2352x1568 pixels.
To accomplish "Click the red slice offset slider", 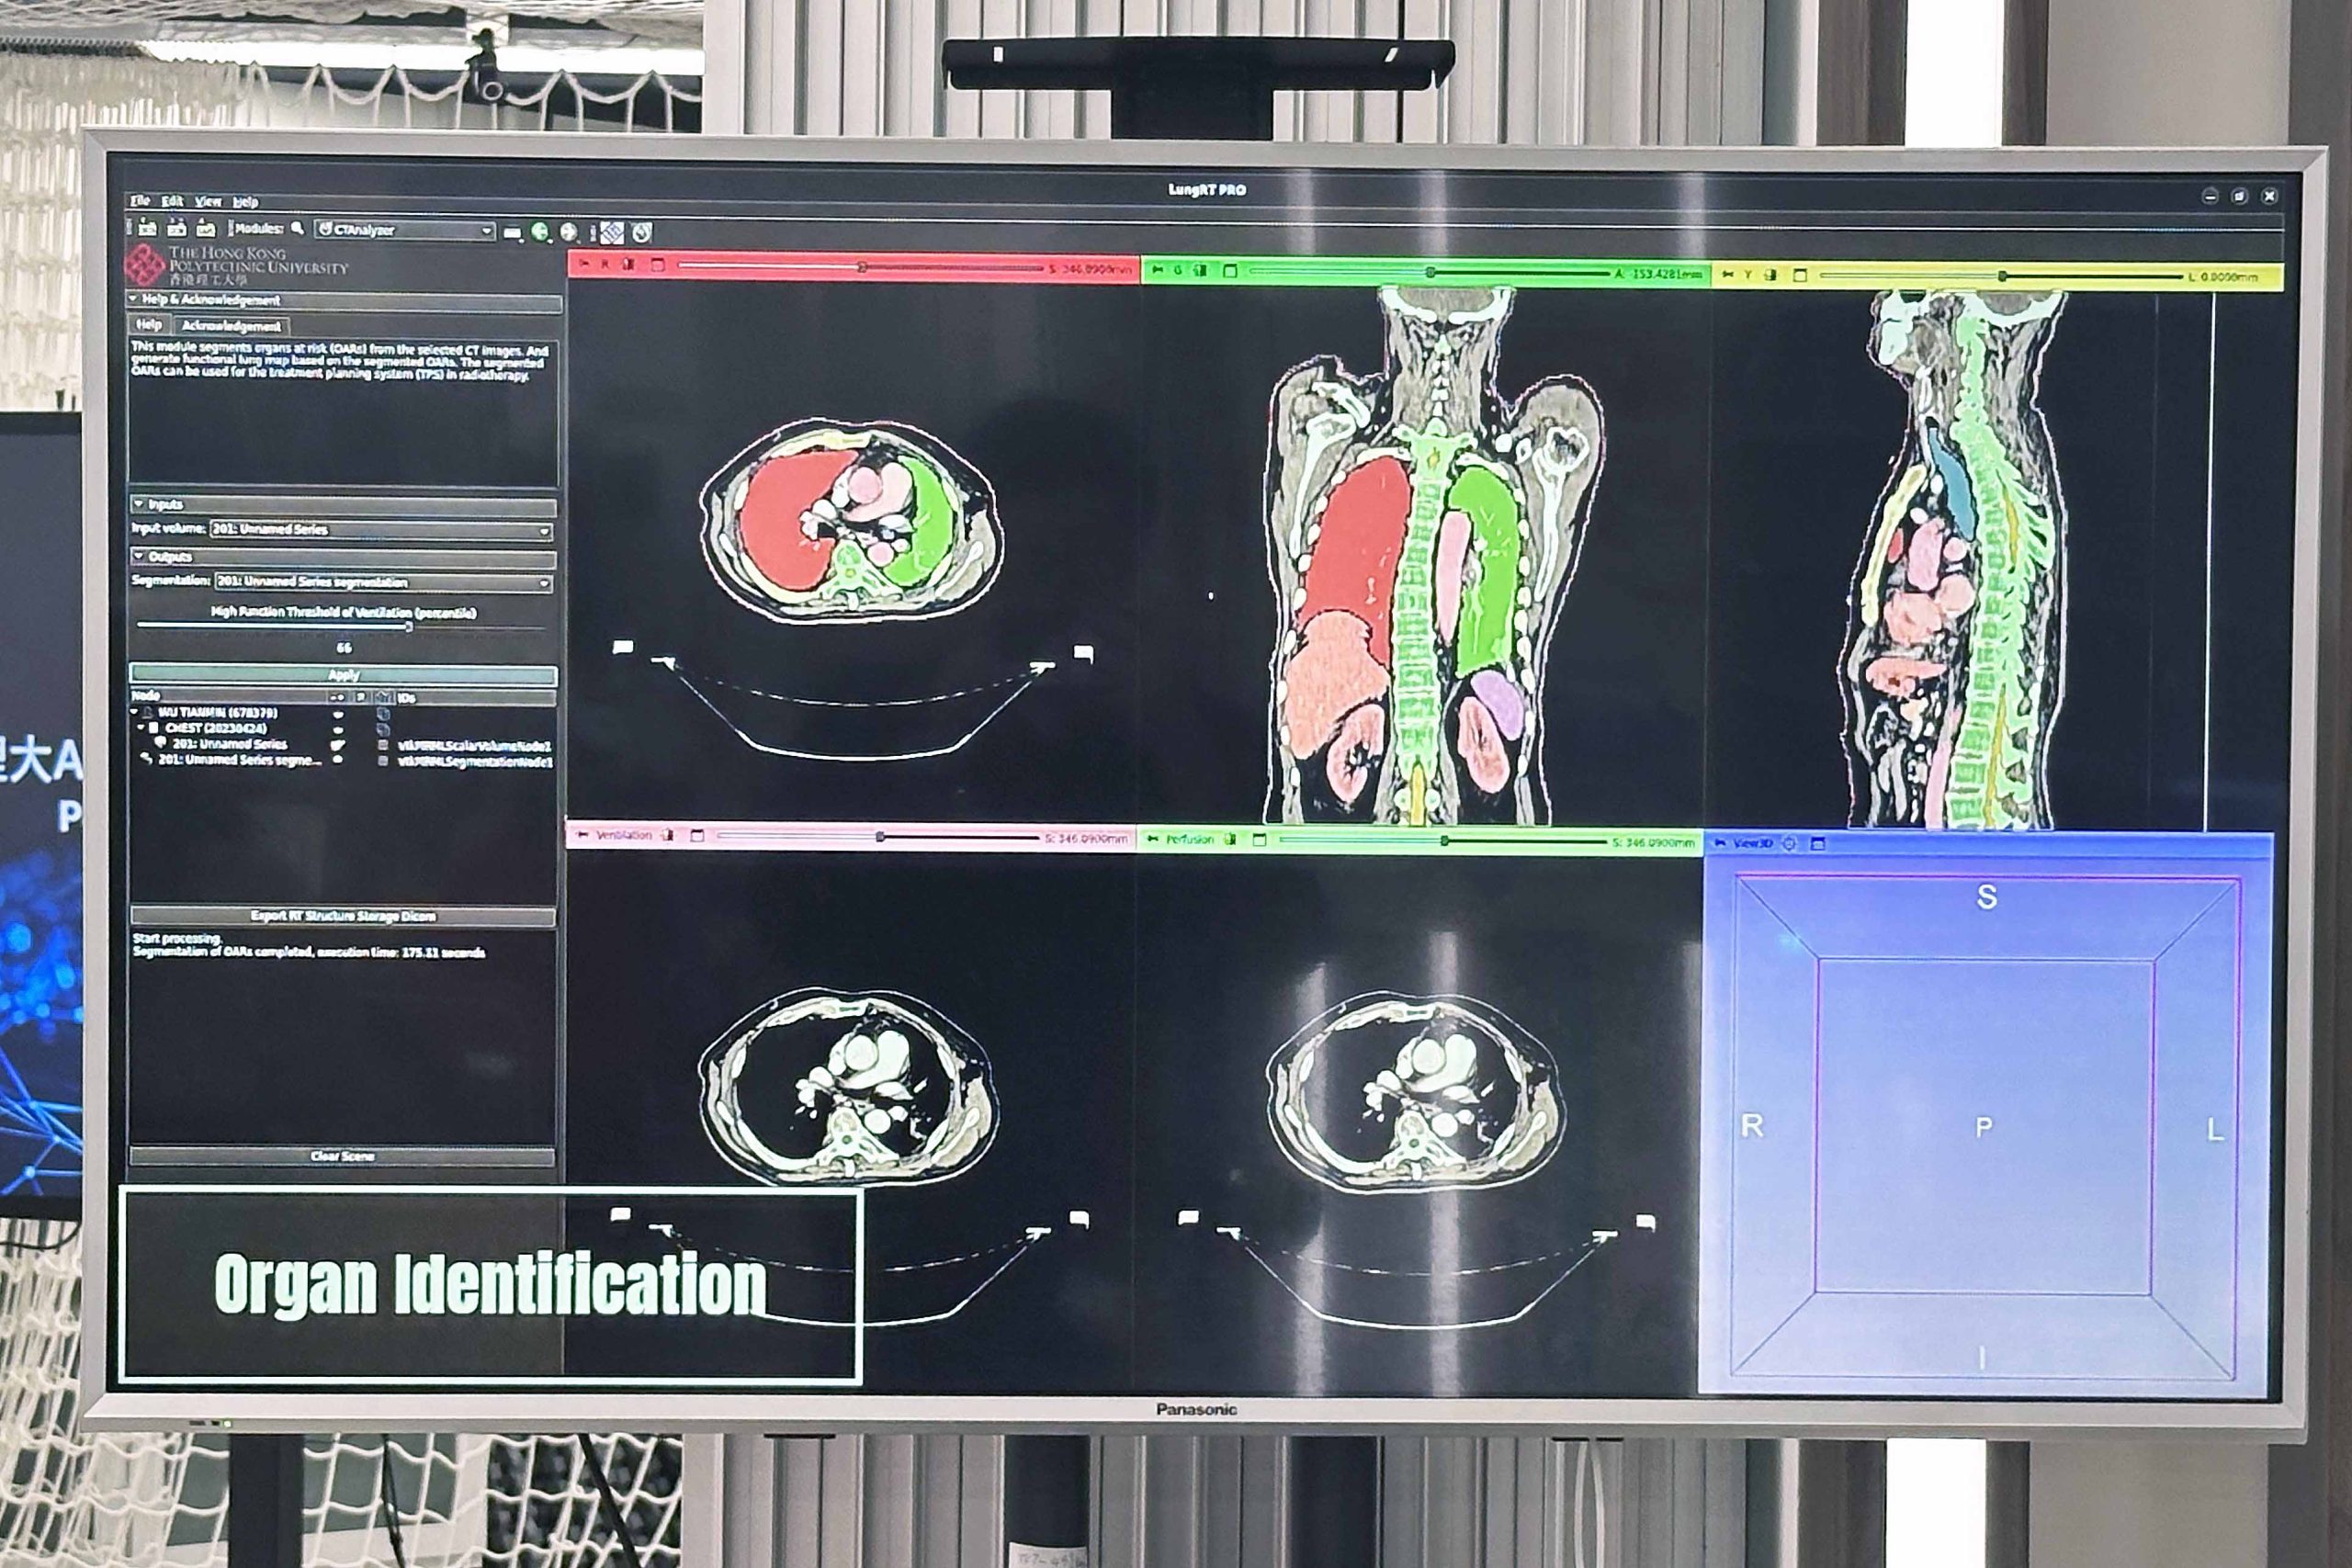I will pos(860,267).
